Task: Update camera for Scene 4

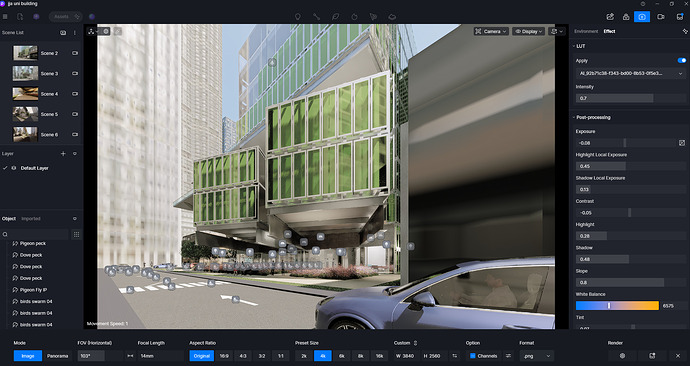Action: point(75,94)
